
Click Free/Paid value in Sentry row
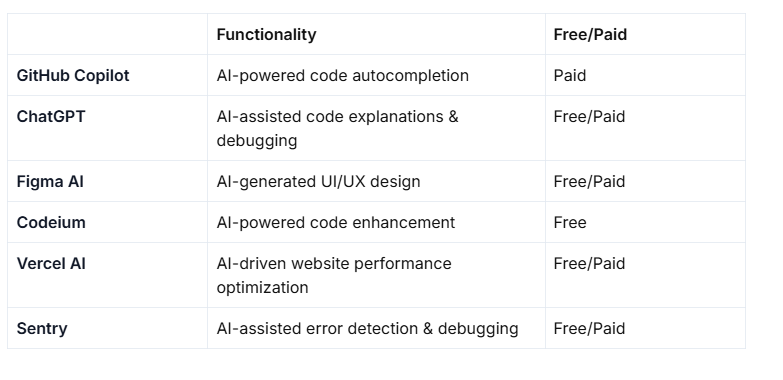[589, 329]
